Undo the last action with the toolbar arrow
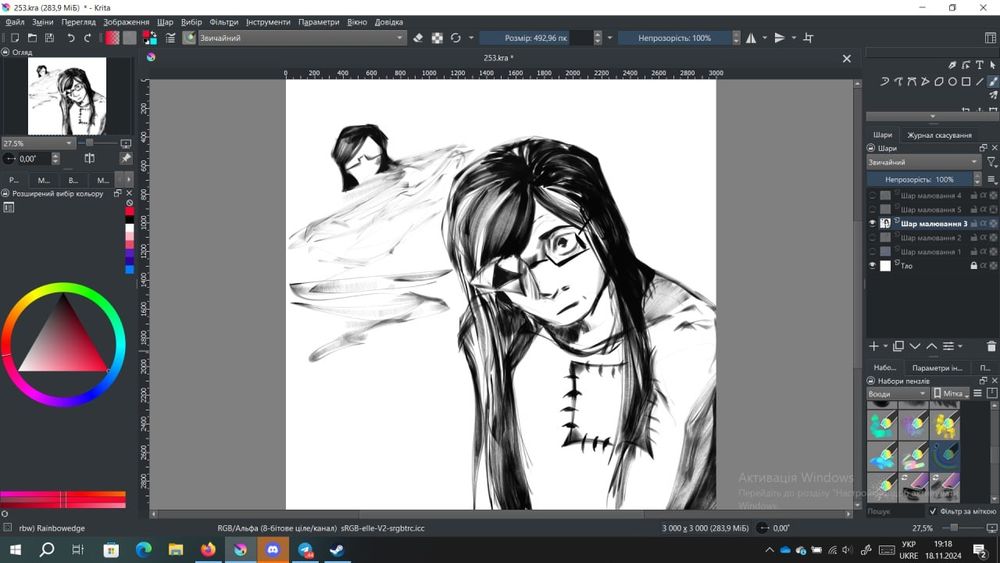Viewport: 1000px width, 563px height. pyautogui.click(x=71, y=38)
